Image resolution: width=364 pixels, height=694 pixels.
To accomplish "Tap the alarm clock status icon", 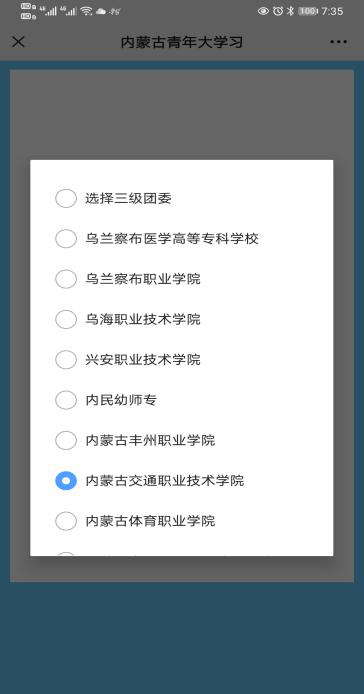I will pyautogui.click(x=278, y=11).
